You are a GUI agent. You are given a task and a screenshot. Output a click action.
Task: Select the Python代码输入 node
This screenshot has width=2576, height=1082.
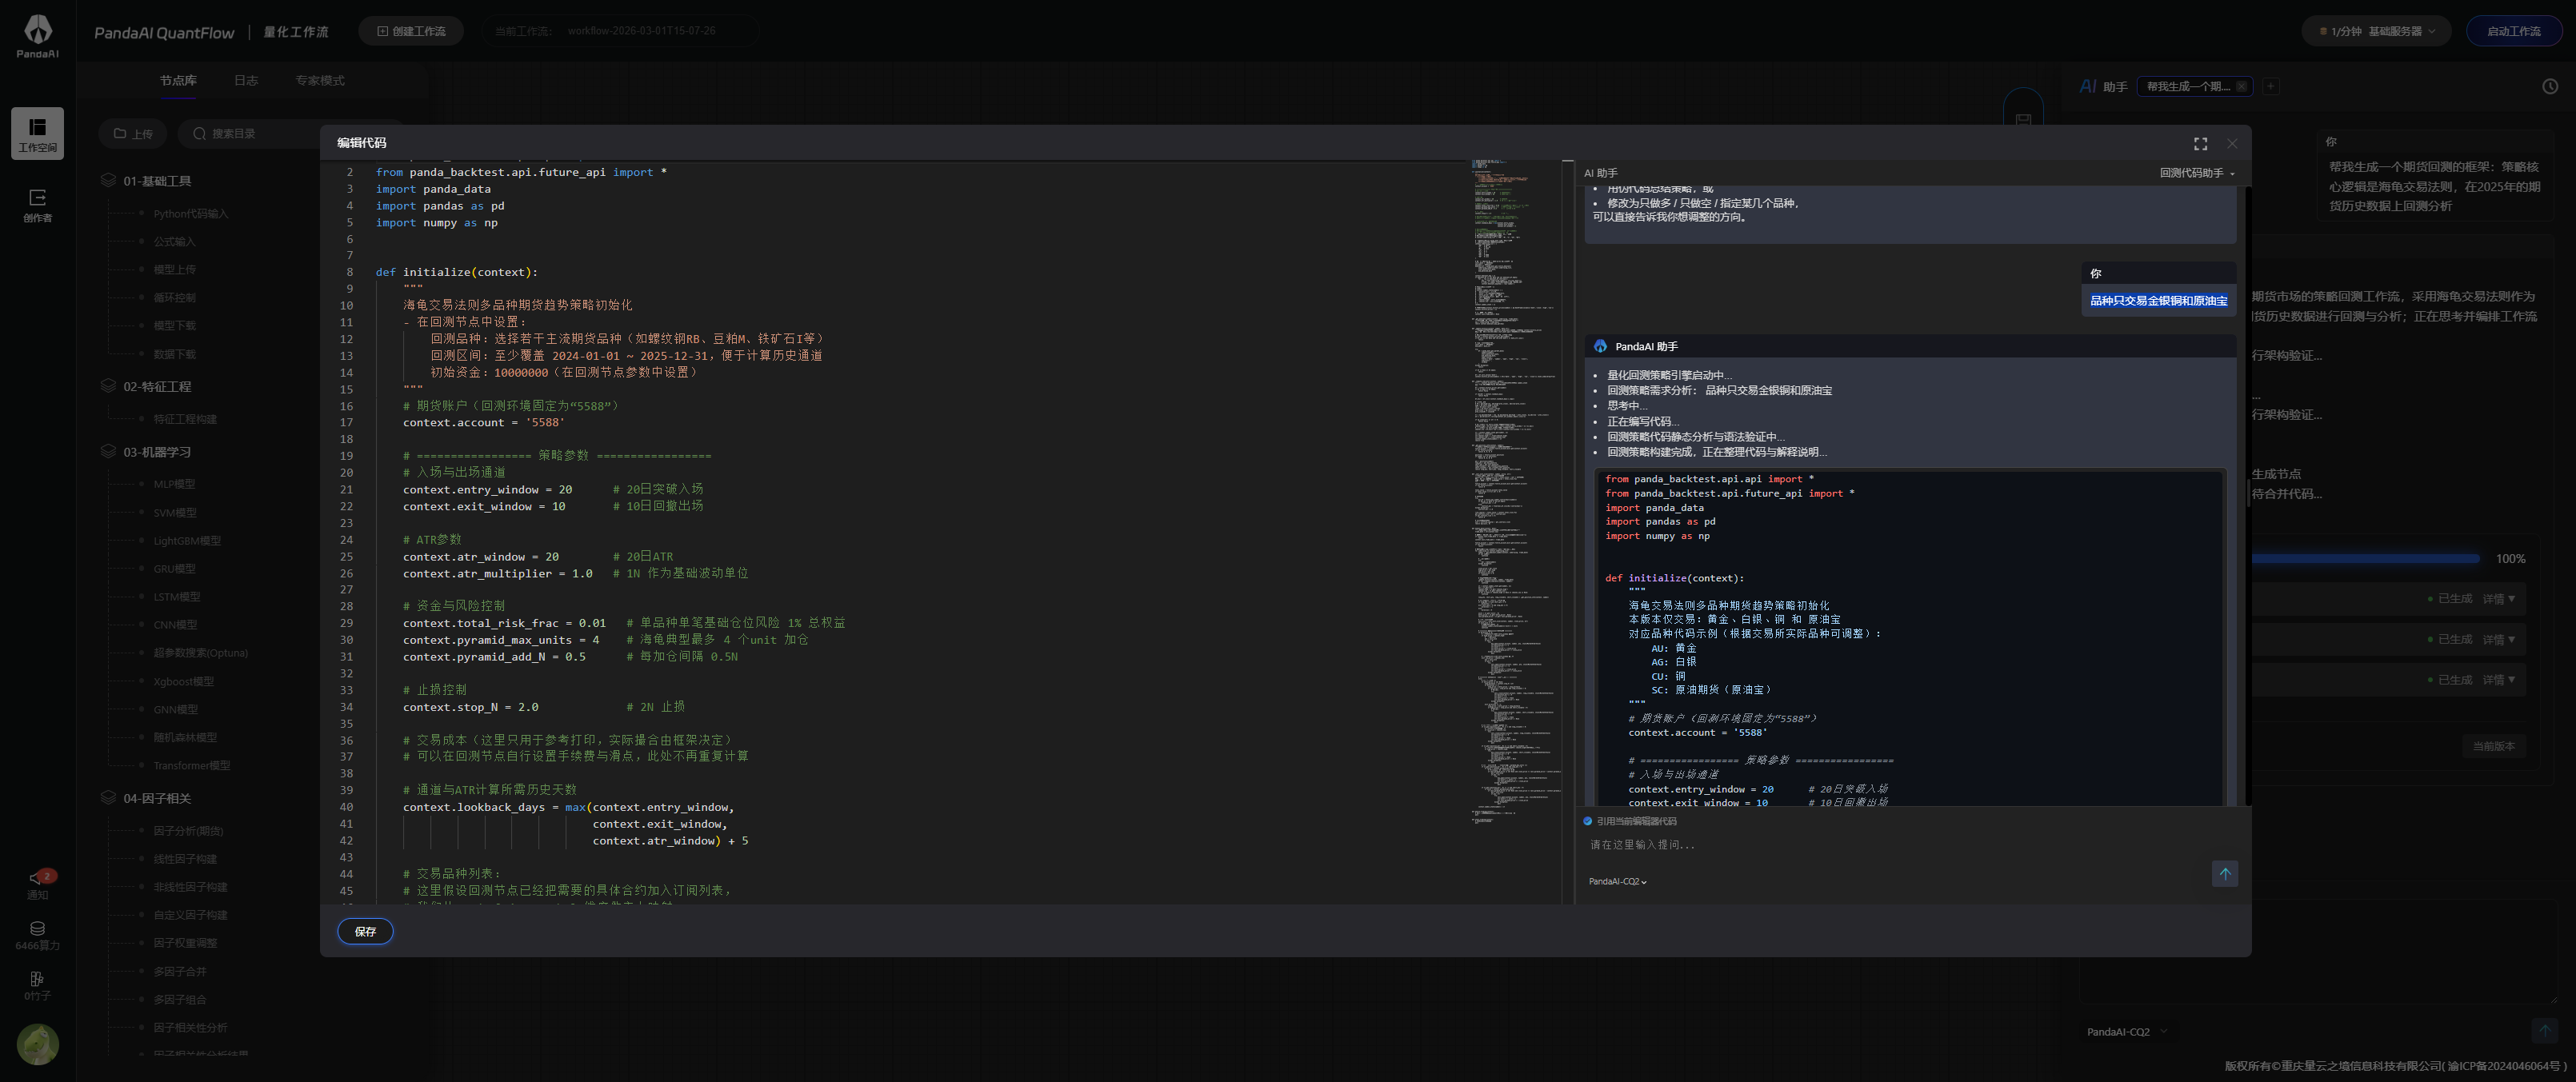point(190,213)
